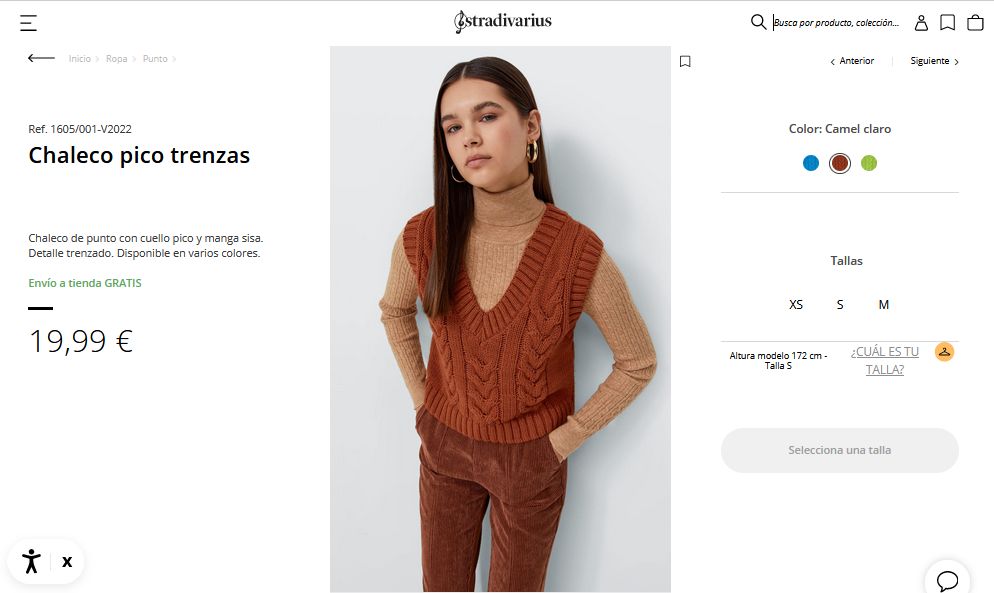The height and width of the screenshot is (593, 994).
Task: Select size M
Action: [x=884, y=305]
